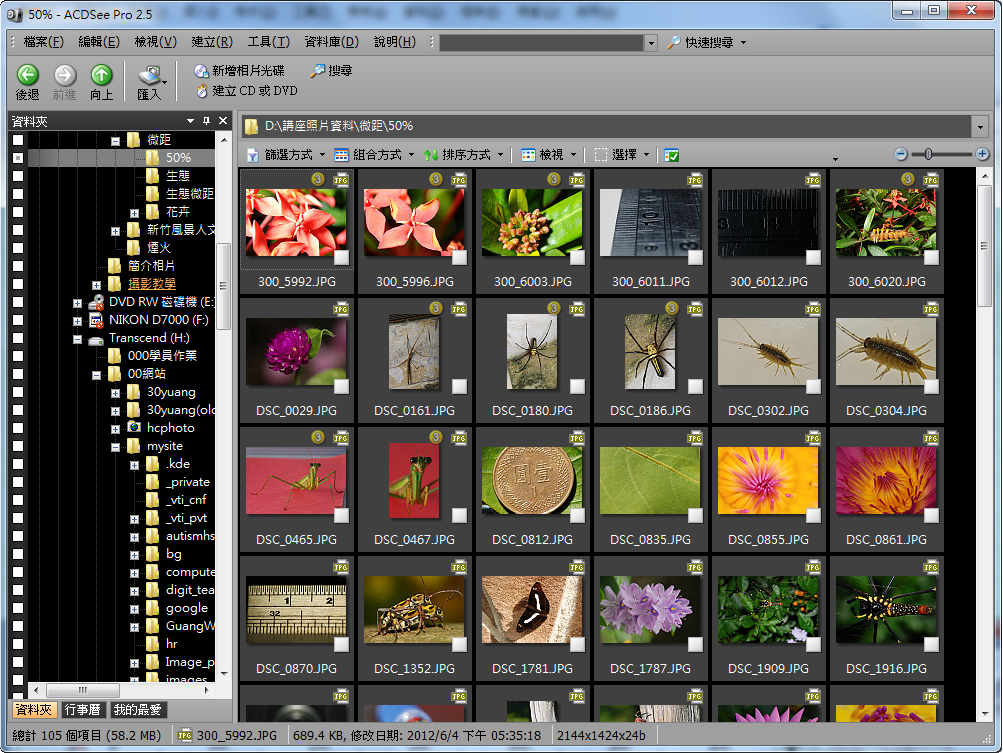Check the box beside the 微距 folder

click(18, 140)
